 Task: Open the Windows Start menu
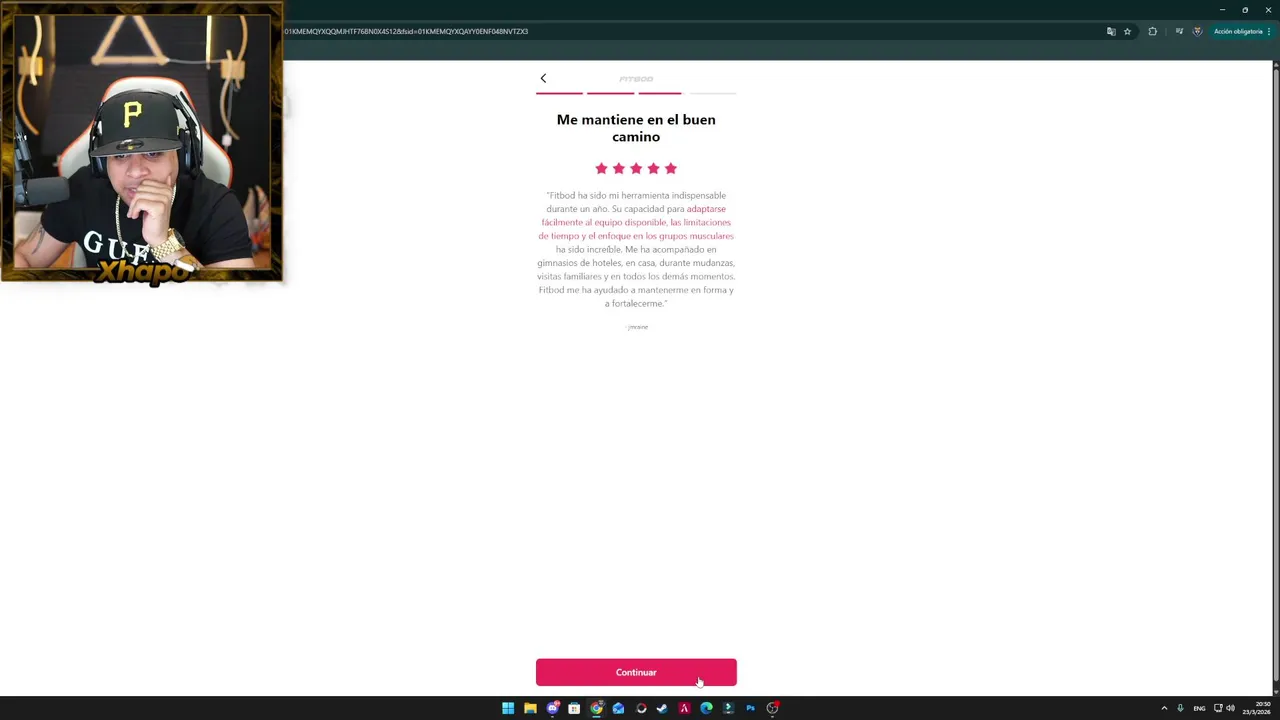click(508, 708)
